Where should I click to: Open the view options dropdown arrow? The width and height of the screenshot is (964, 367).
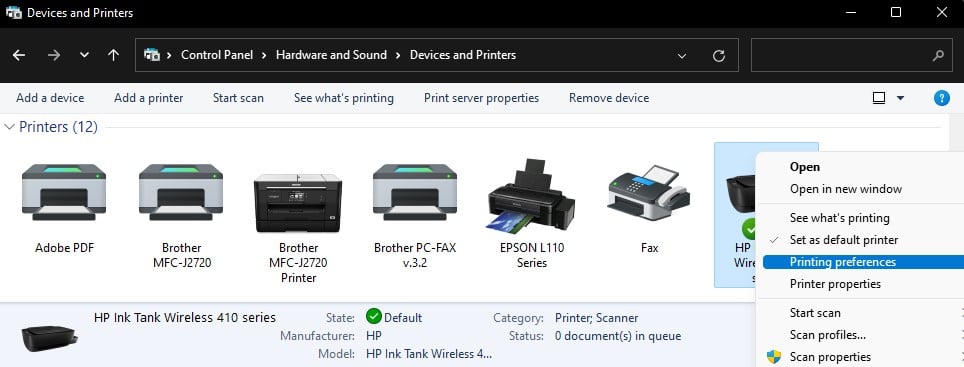(x=901, y=98)
